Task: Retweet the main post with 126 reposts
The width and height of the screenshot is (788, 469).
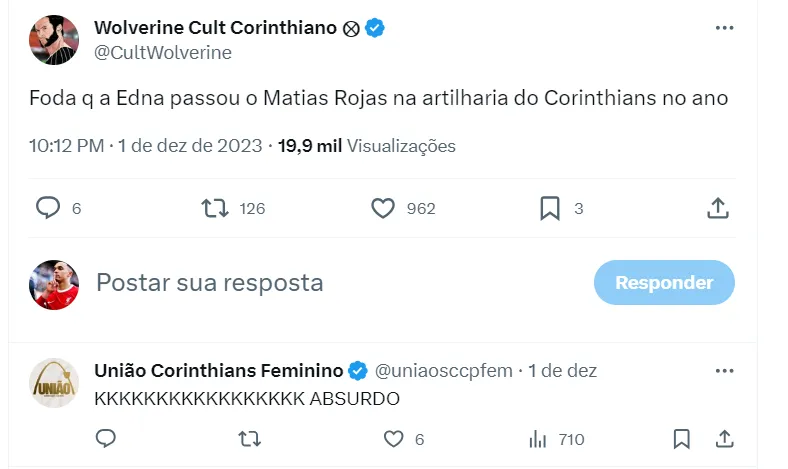Action: tap(215, 208)
